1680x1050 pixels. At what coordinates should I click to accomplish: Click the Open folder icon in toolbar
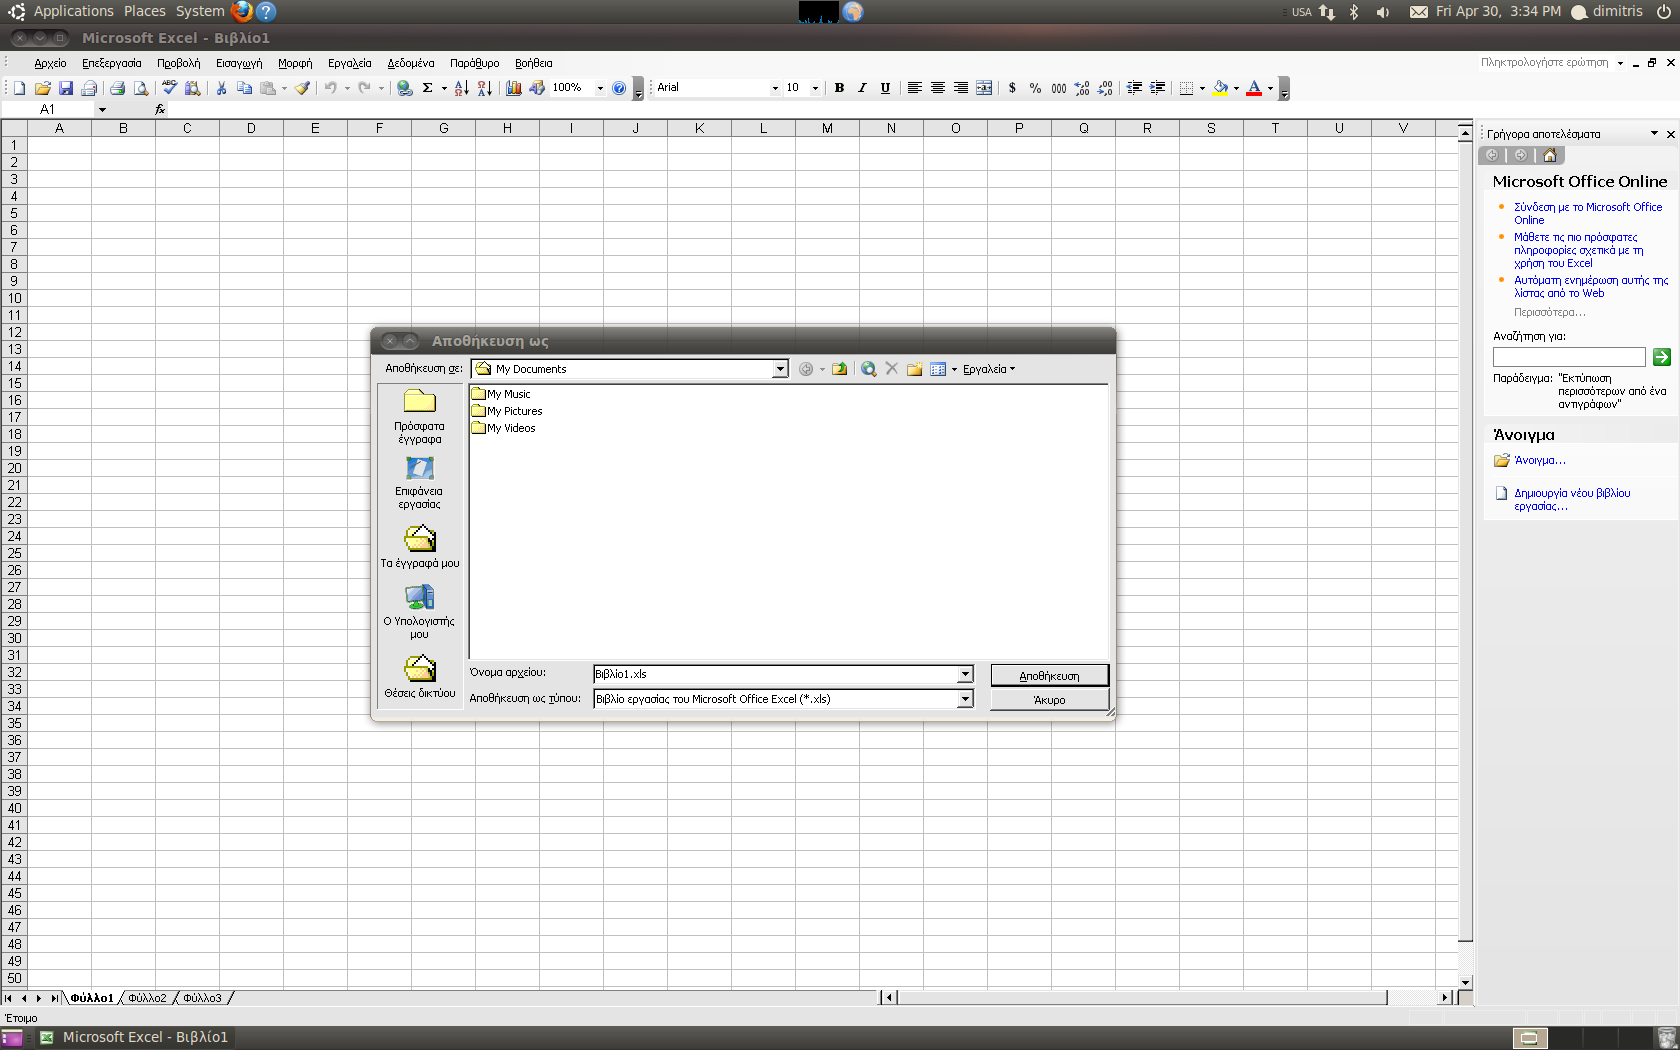tap(42, 88)
